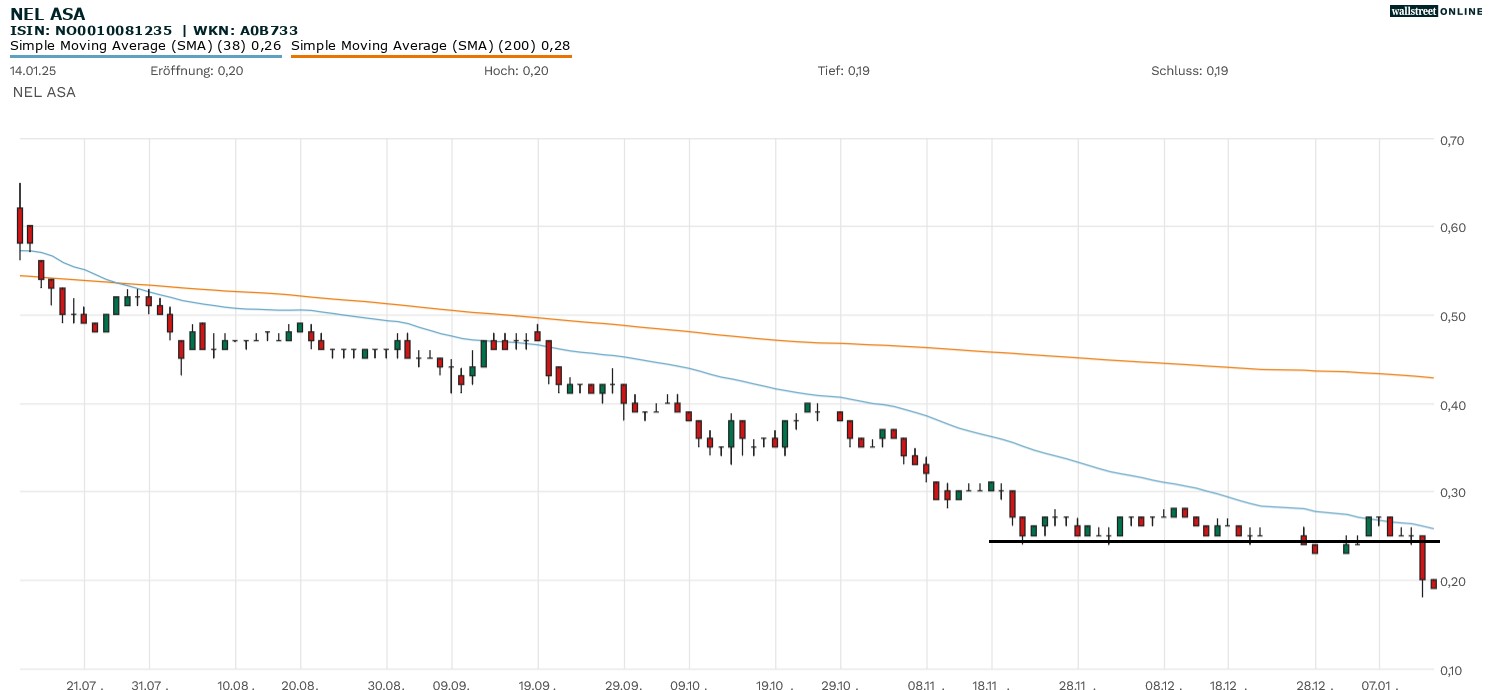Image resolution: width=1490 pixels, height=690 pixels.
Task: Click the NEL ASA series label above chart
Action: [x=44, y=92]
